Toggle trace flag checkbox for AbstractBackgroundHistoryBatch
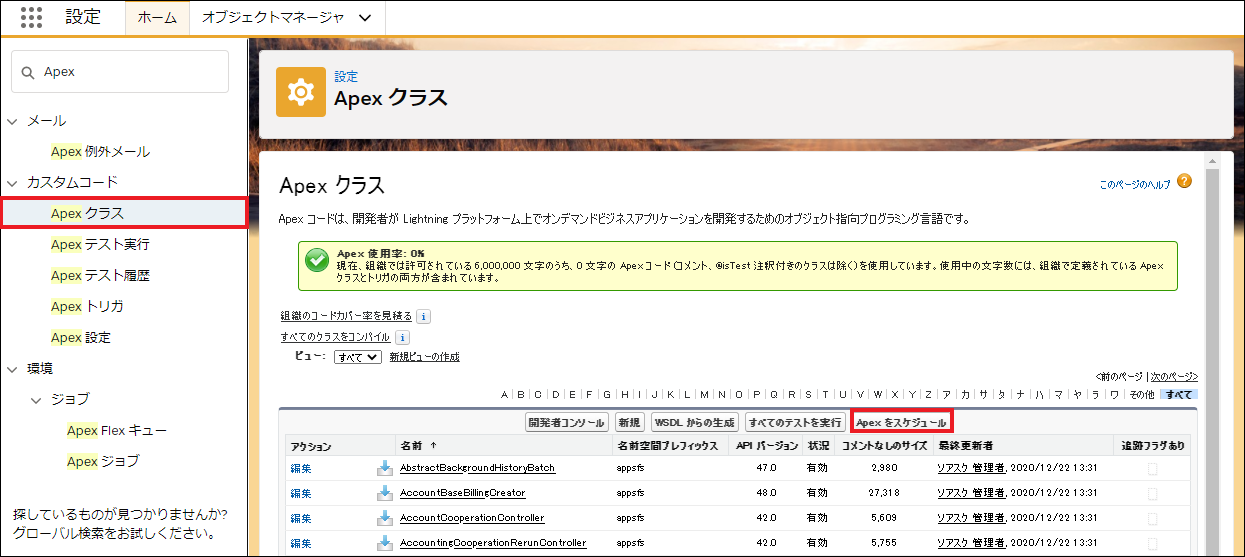 coord(1153,468)
